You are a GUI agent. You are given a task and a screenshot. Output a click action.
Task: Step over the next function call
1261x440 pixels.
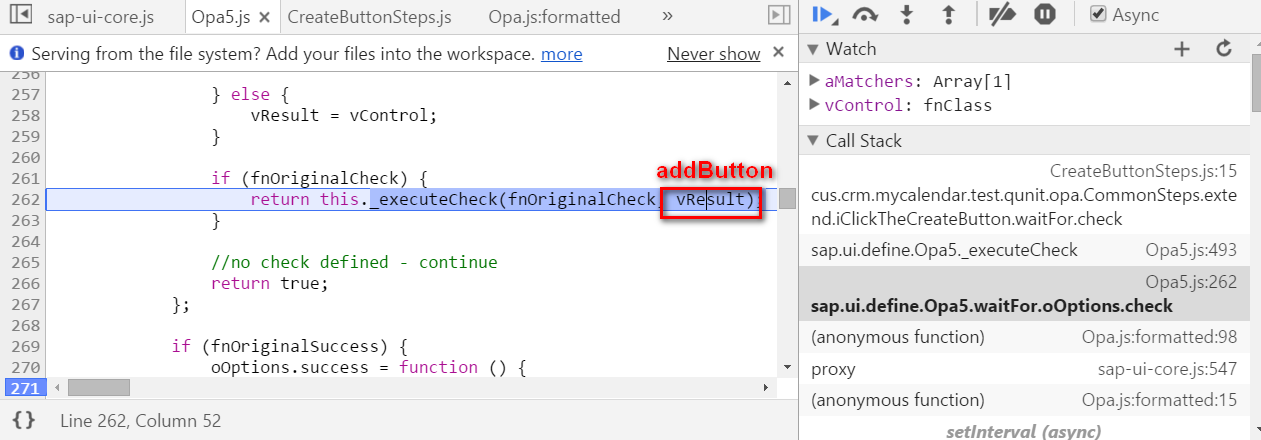tap(865, 15)
